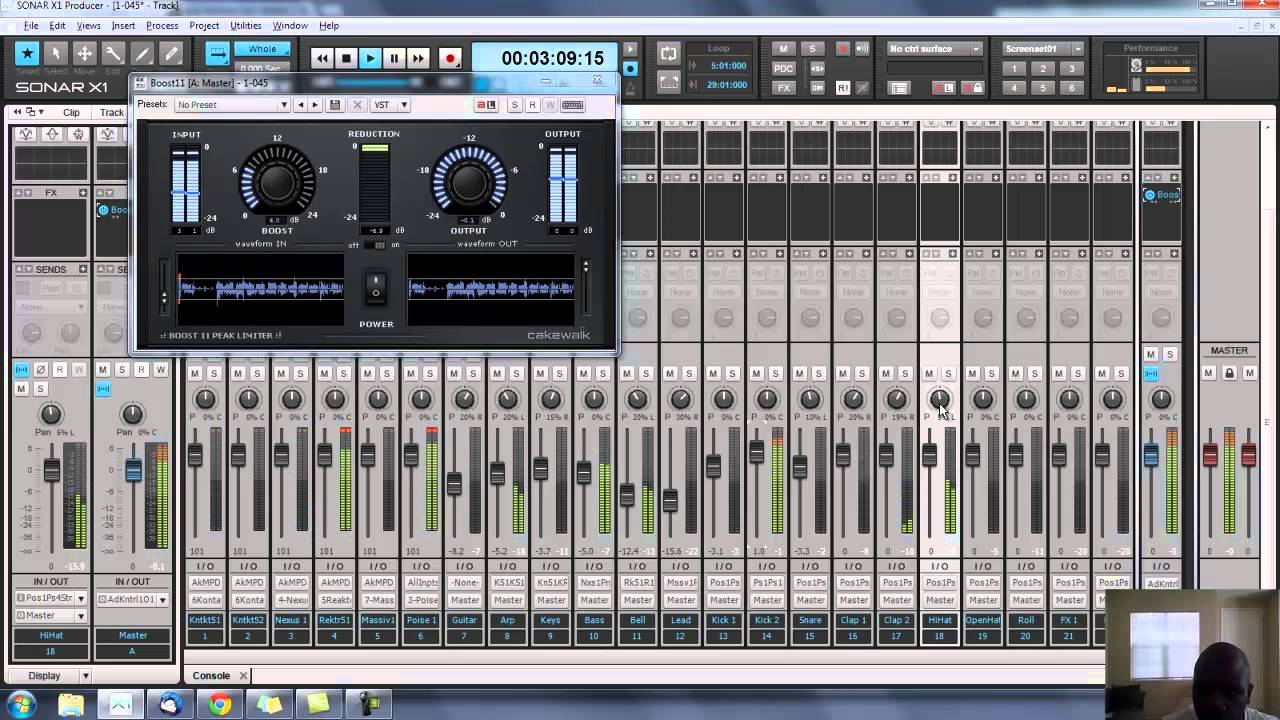This screenshot has width=1280, height=720.
Task: Select the Console tab
Action: click(x=211, y=676)
